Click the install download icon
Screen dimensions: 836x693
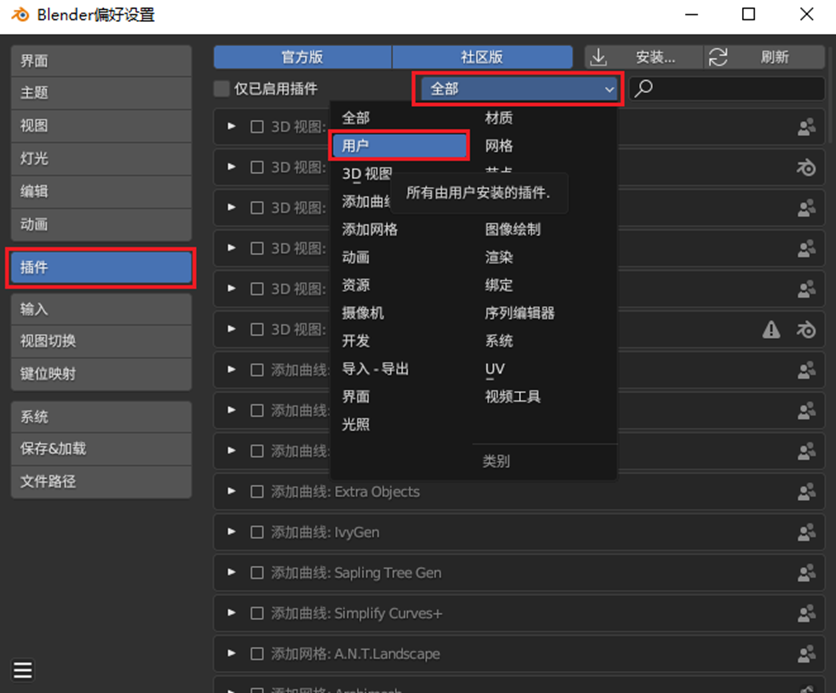pos(599,57)
